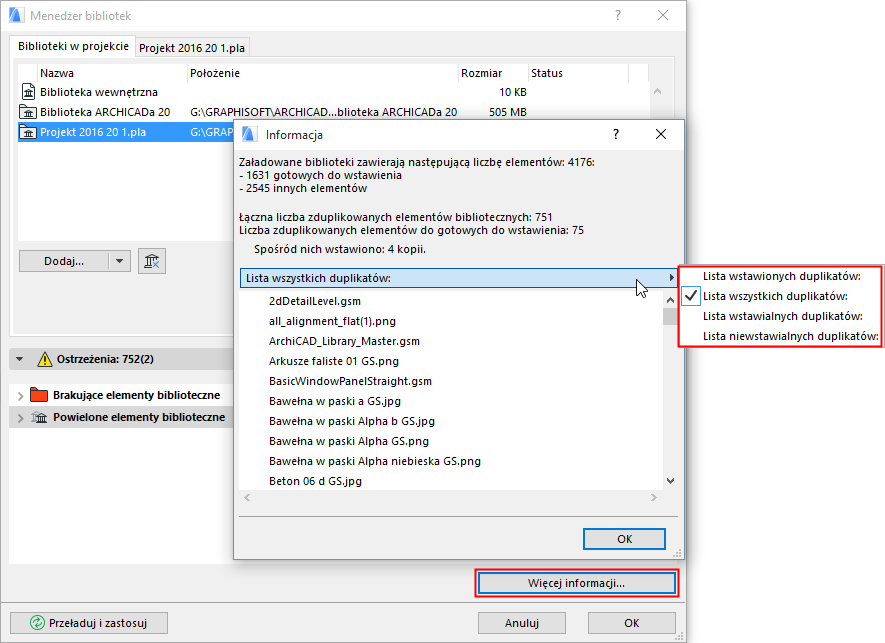Image resolution: width=885 pixels, height=643 pixels.
Task: Click the red folder icon for Brakujące elementy
Action: pyautogui.click(x=39, y=395)
